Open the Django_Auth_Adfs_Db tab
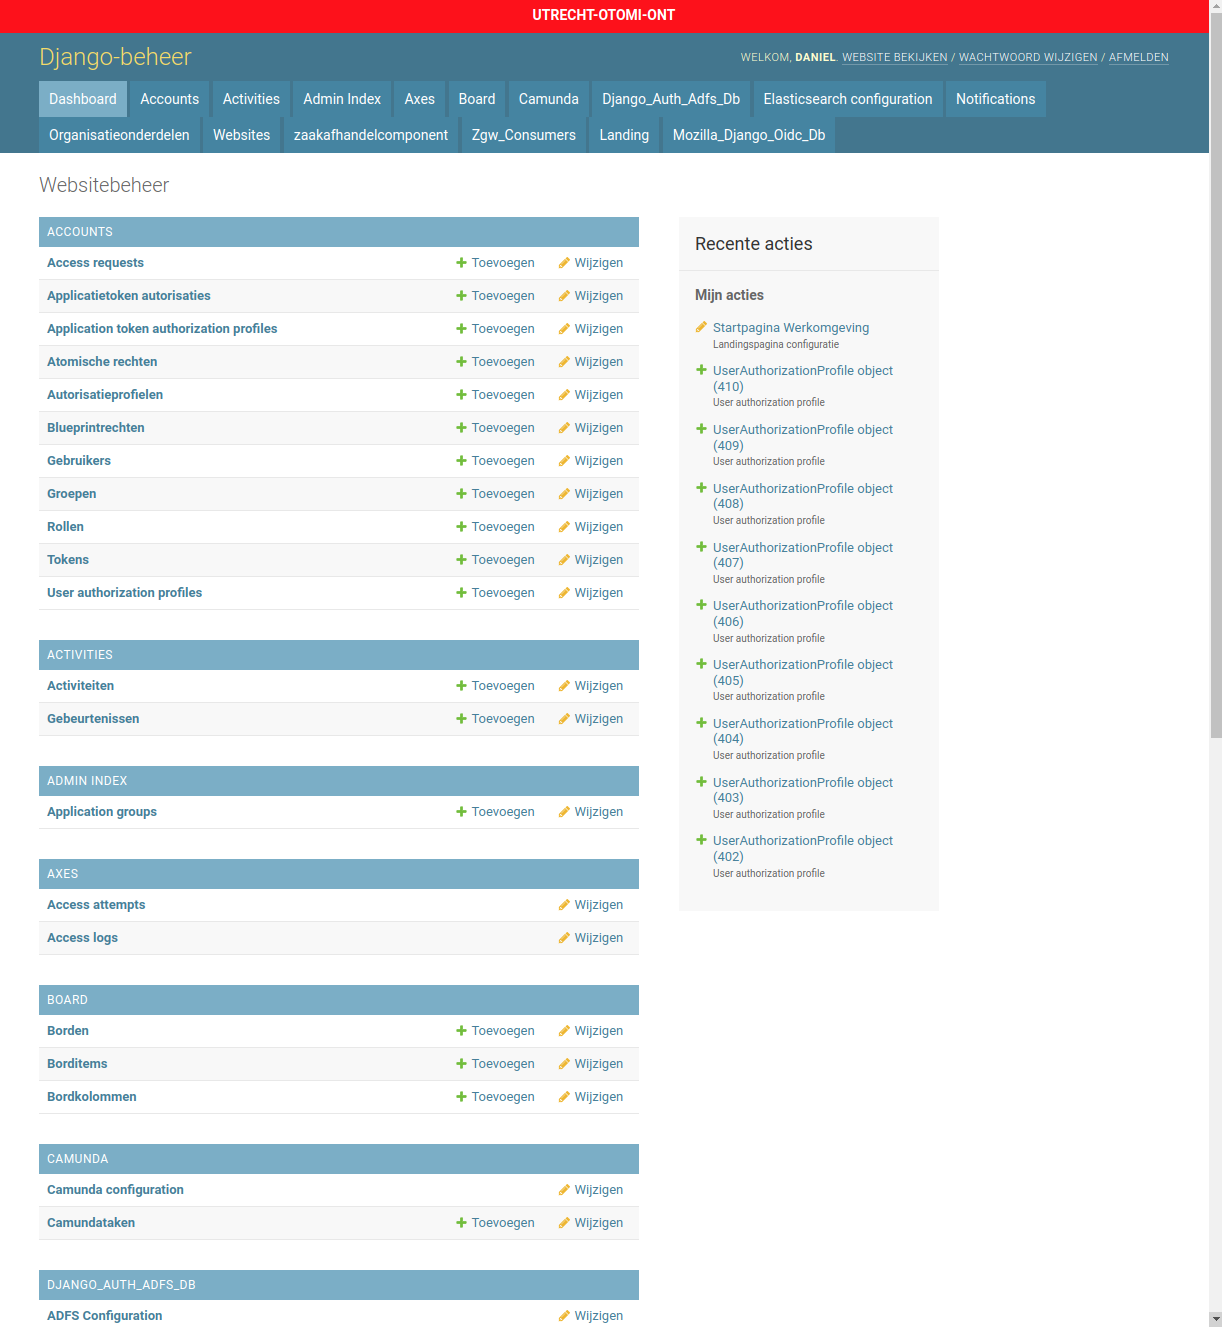This screenshot has height=1327, width=1222. 671,99
